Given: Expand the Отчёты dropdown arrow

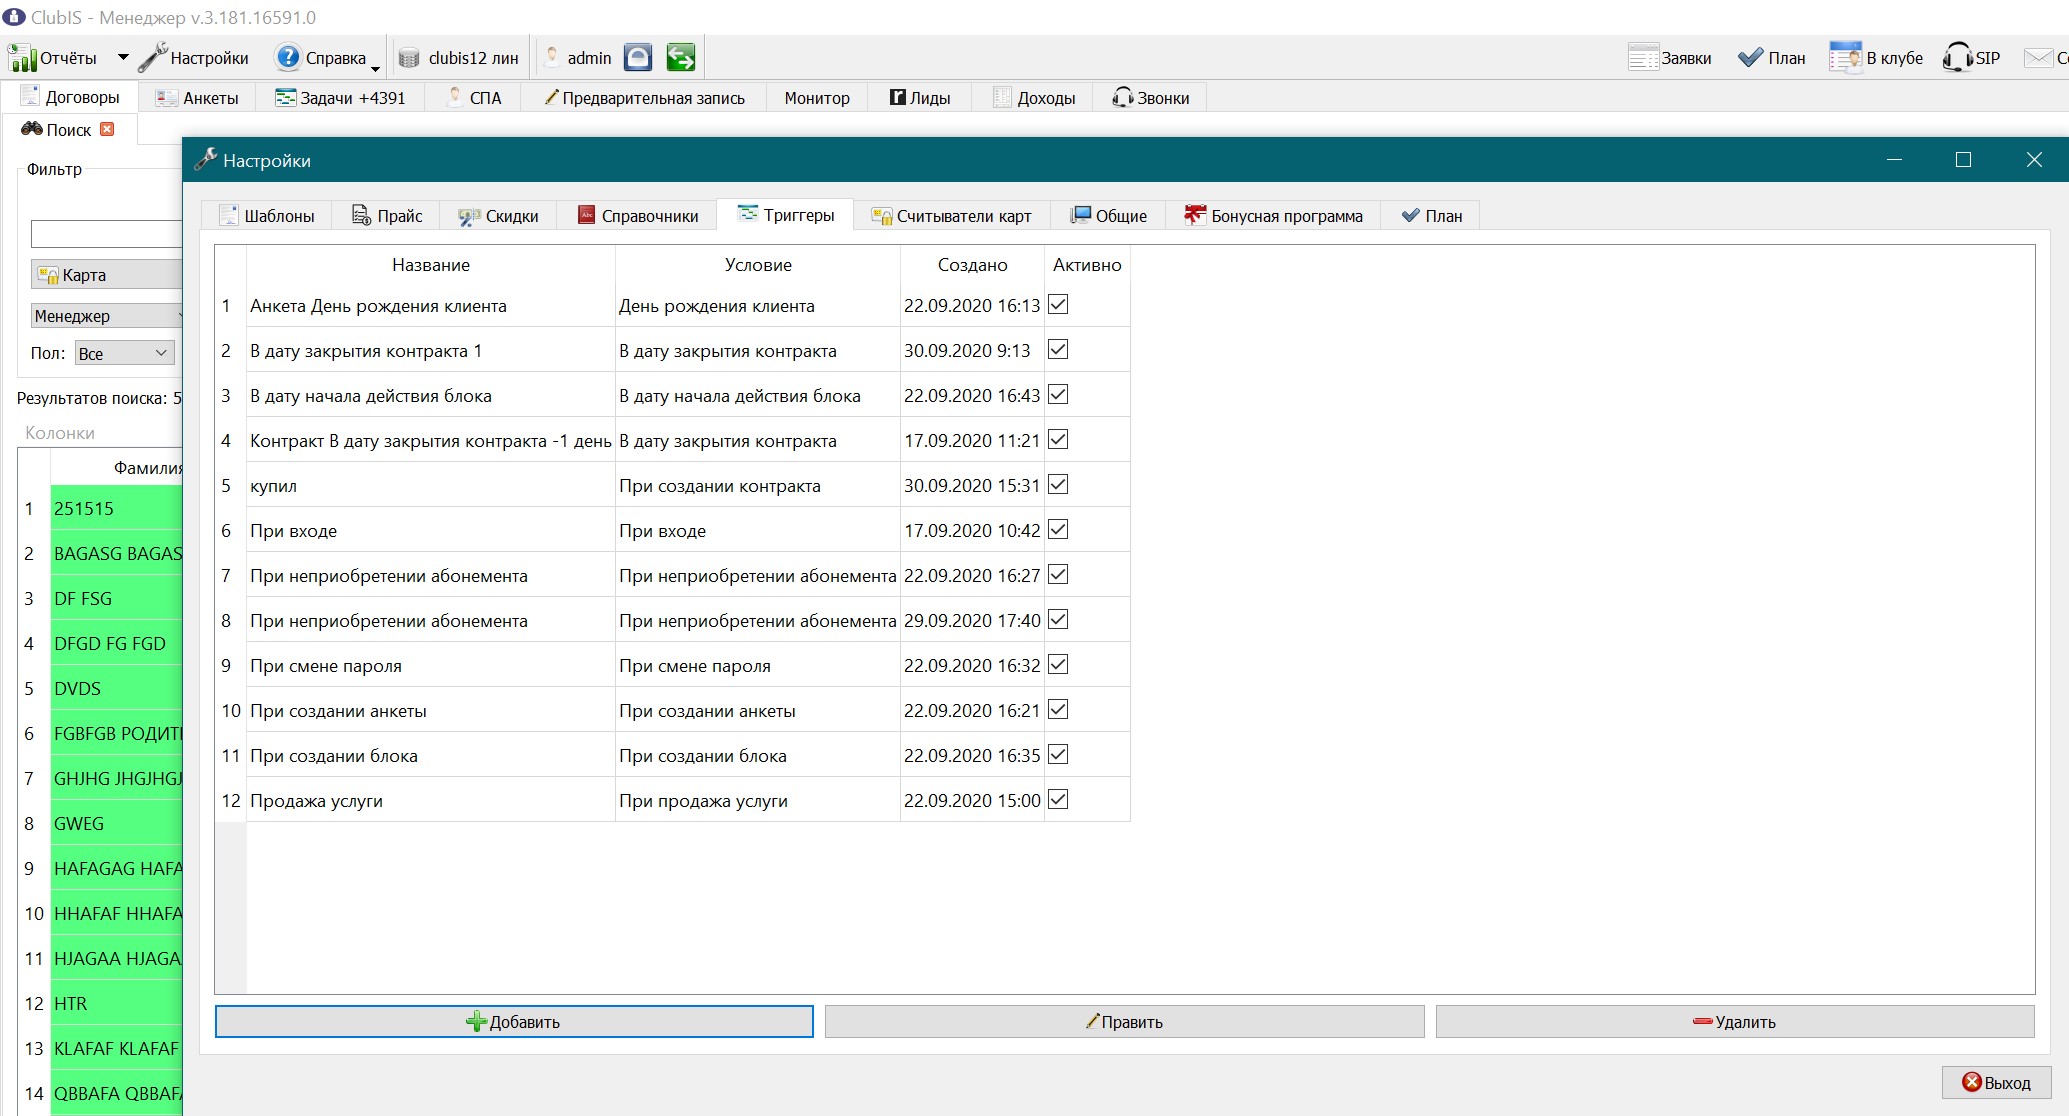Looking at the screenshot, I should click(123, 57).
